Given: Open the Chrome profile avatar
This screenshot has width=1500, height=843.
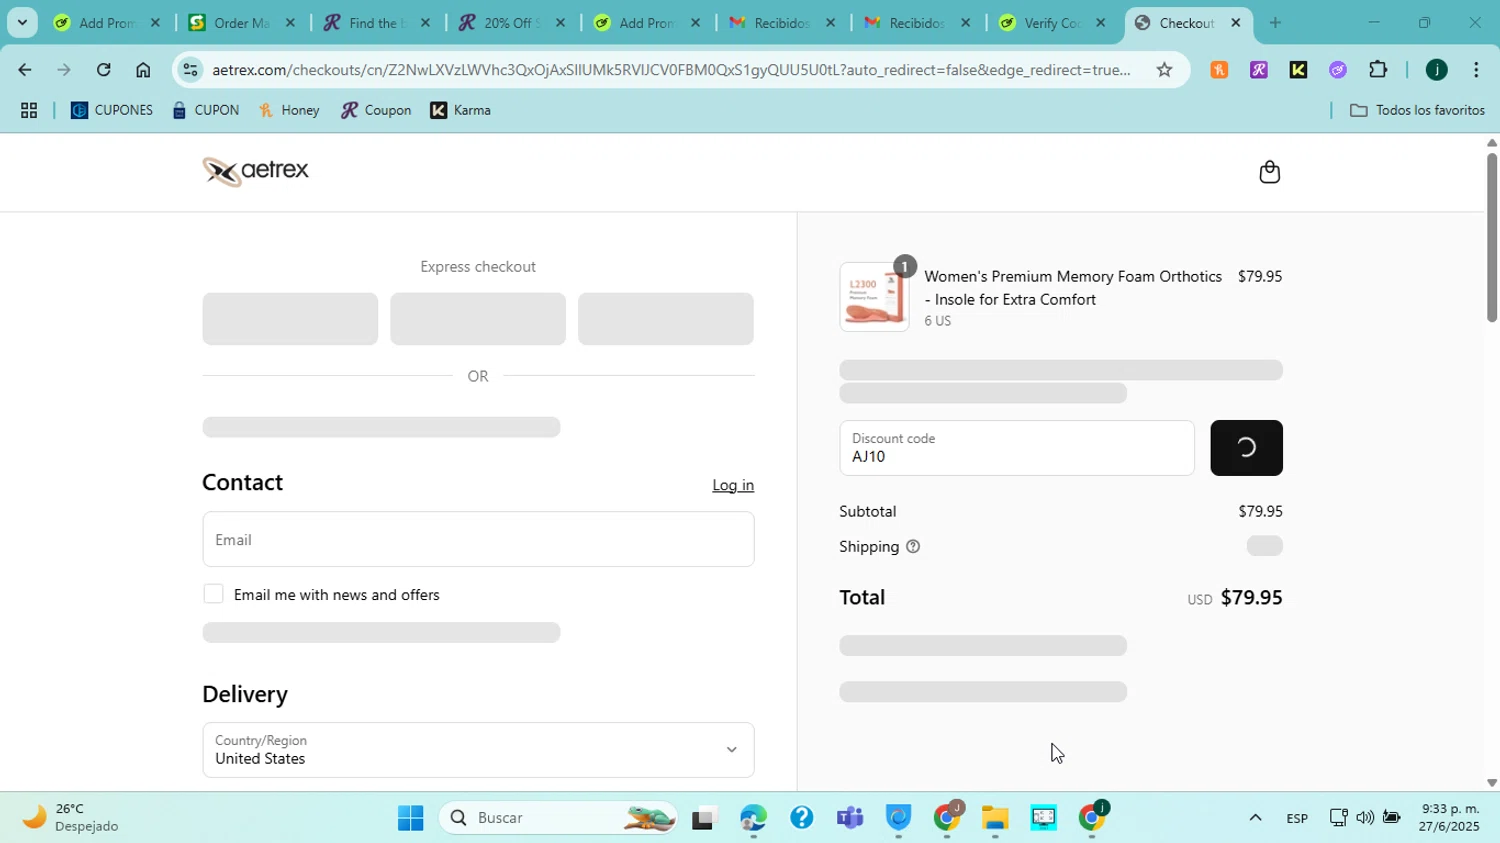Looking at the screenshot, I should (x=1436, y=69).
